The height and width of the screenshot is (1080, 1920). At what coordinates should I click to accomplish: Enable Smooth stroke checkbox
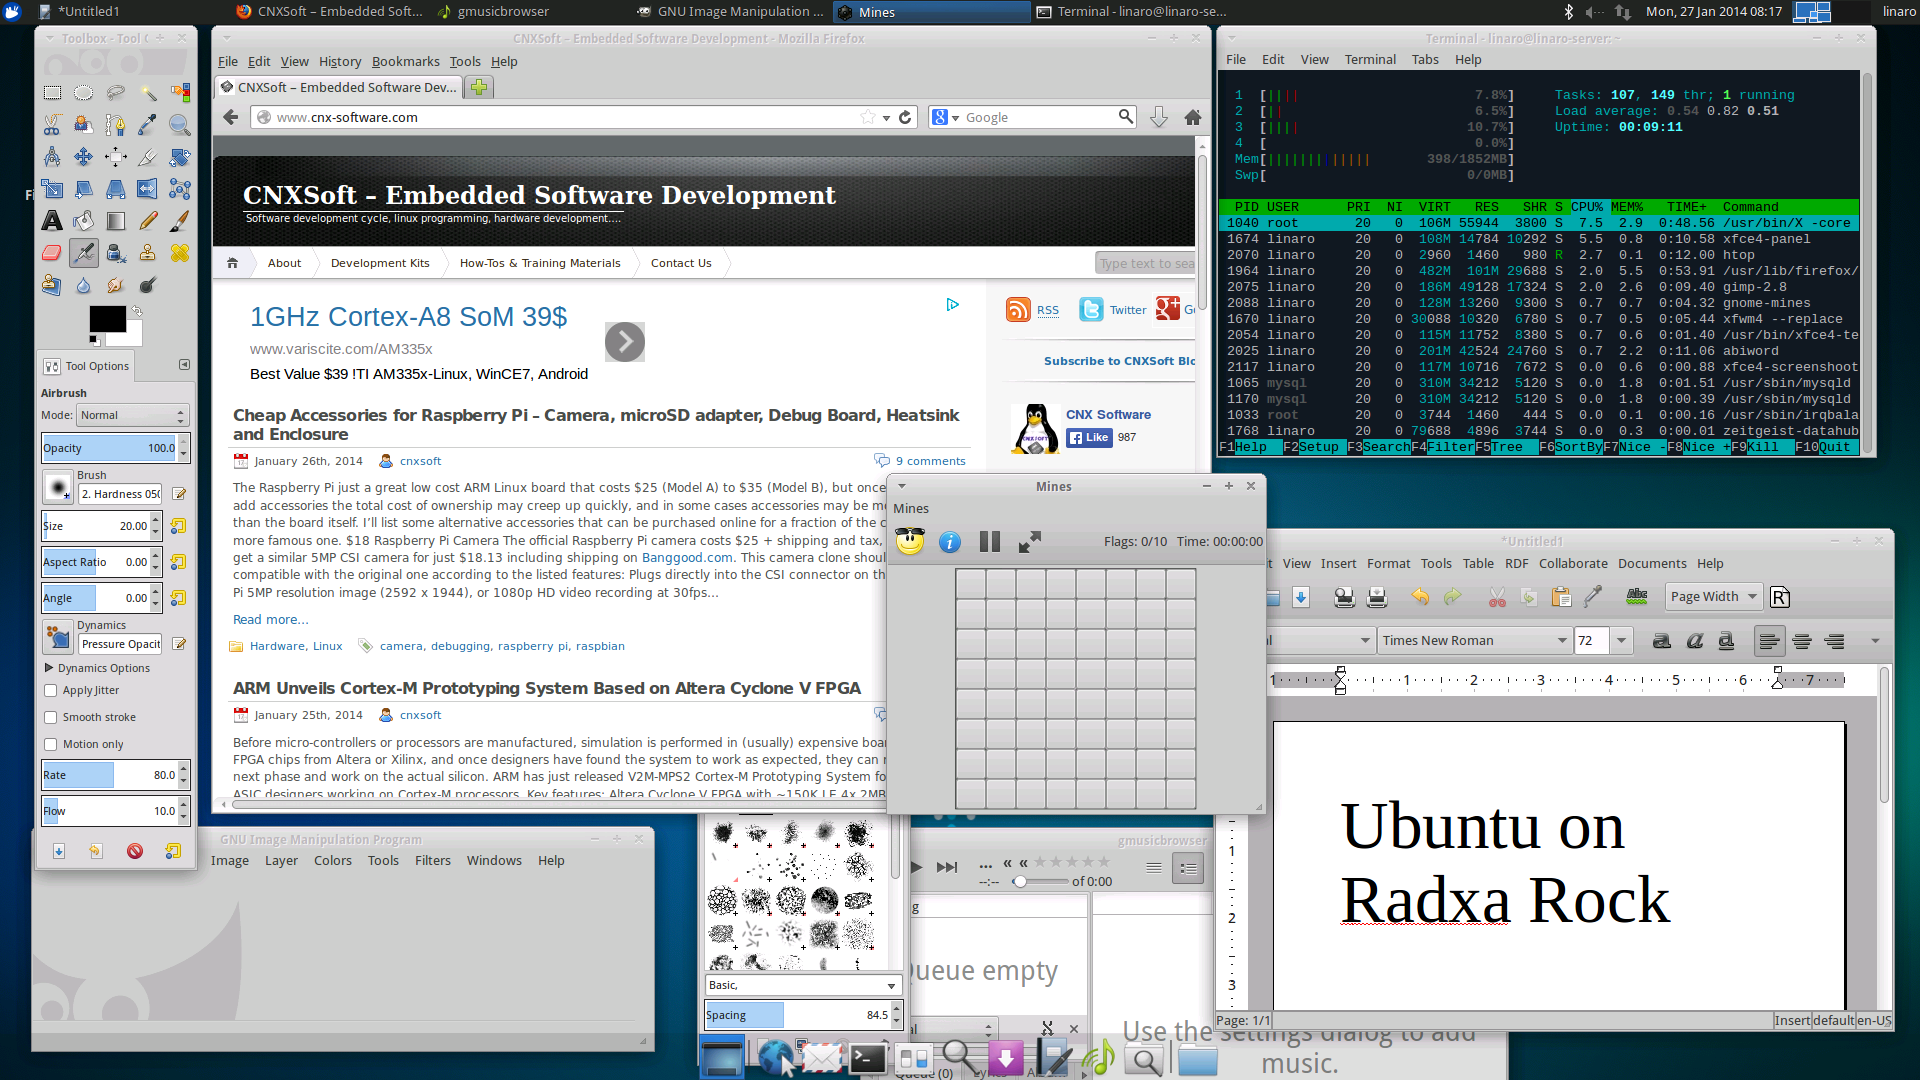50,717
